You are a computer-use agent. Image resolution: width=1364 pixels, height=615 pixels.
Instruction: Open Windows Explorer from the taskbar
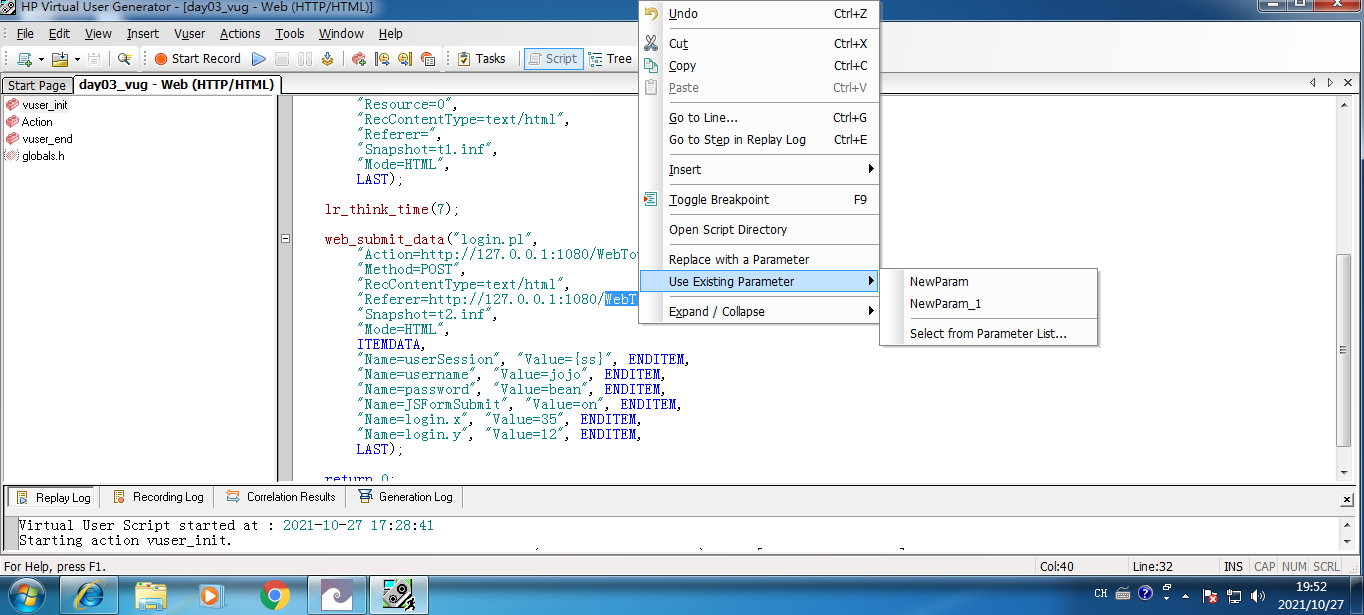point(150,595)
